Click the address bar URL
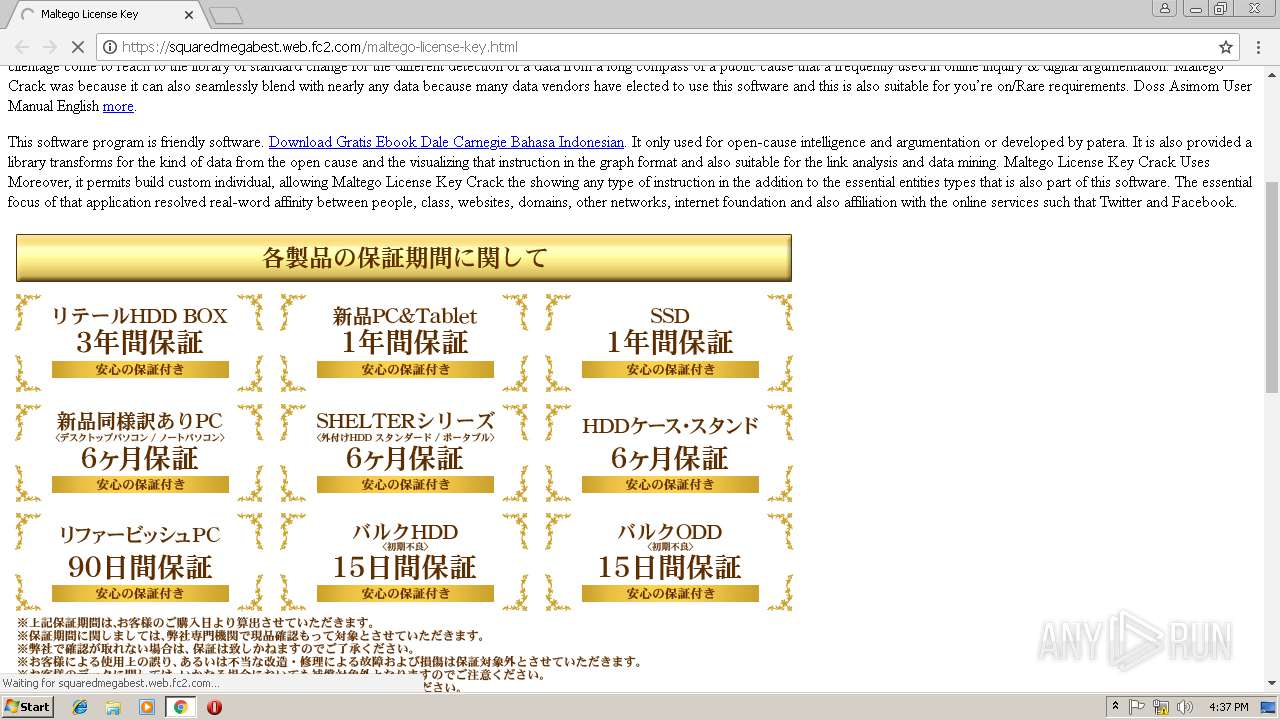The height and width of the screenshot is (720, 1280). 320,47
